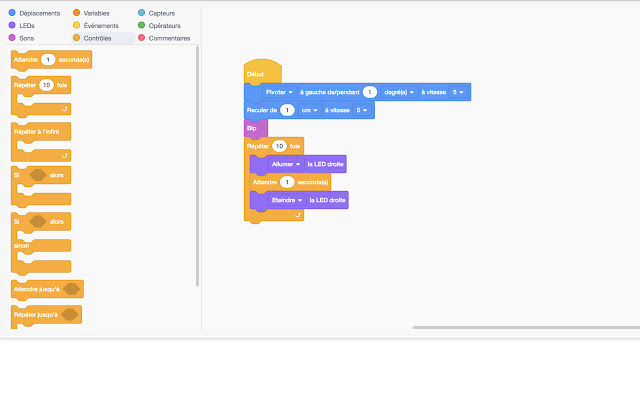Image resolution: width=640 pixels, height=400 pixels.
Task: Open the Pivoter vitesse dropdown
Action: click(458, 92)
